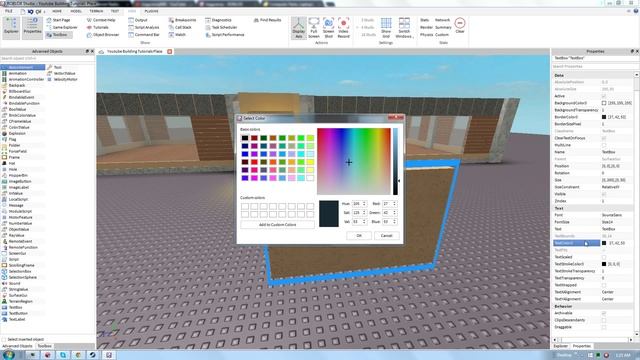Increase the Blue spinner value
Viewport: 640px width, 360px height.
395,220
